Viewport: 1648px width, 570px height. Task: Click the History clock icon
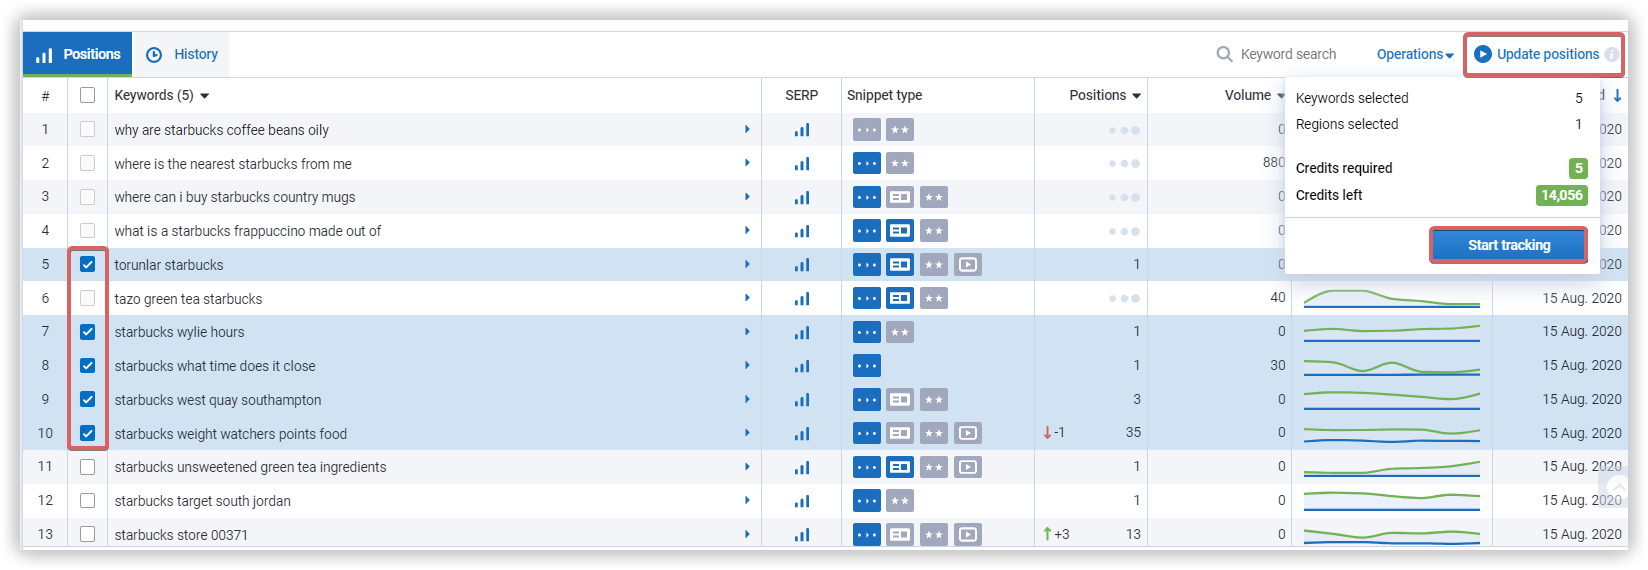(x=154, y=55)
